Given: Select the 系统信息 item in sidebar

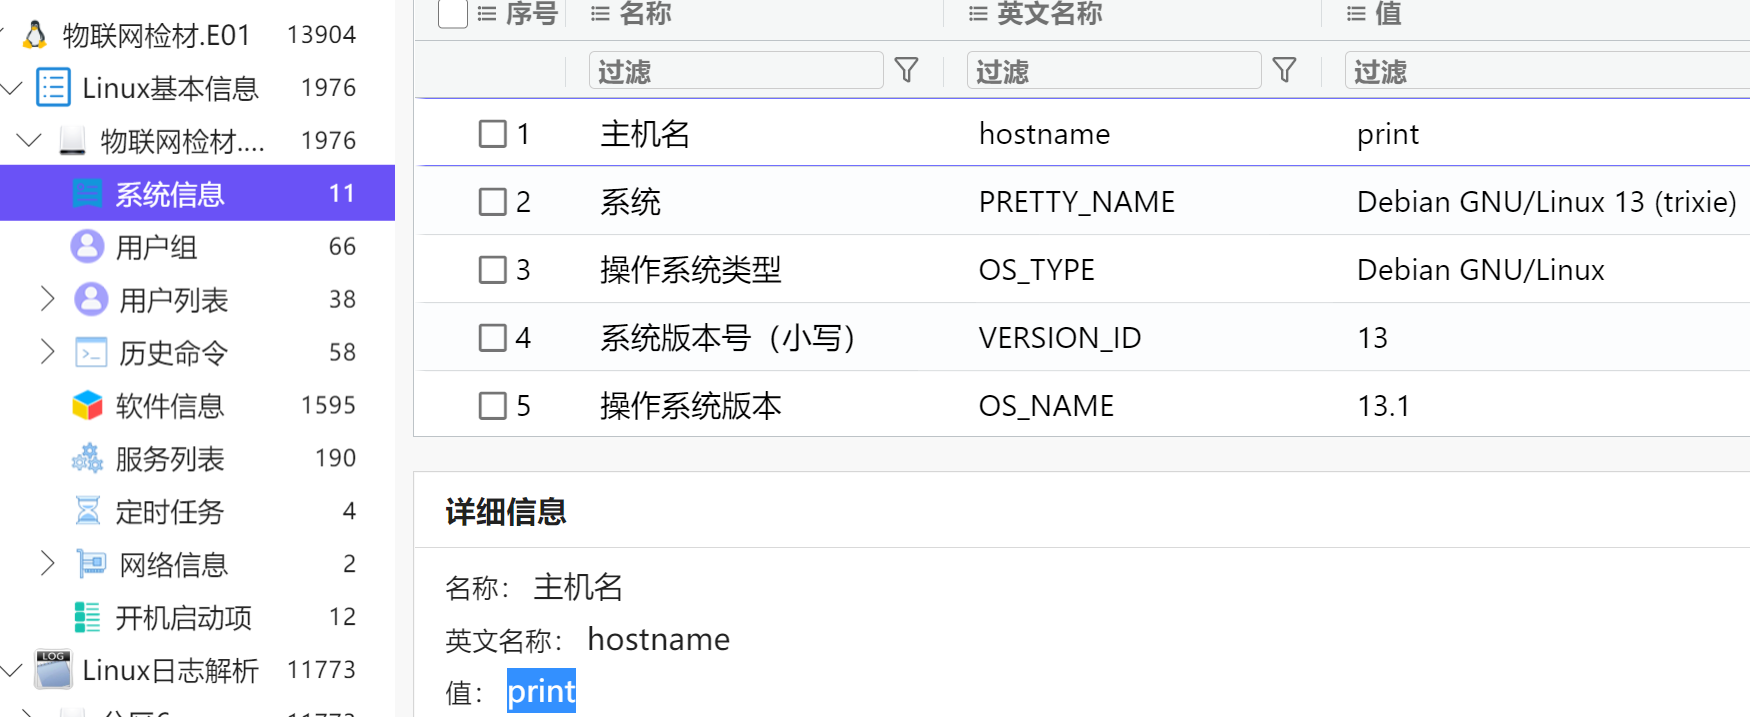Looking at the screenshot, I should [x=170, y=194].
